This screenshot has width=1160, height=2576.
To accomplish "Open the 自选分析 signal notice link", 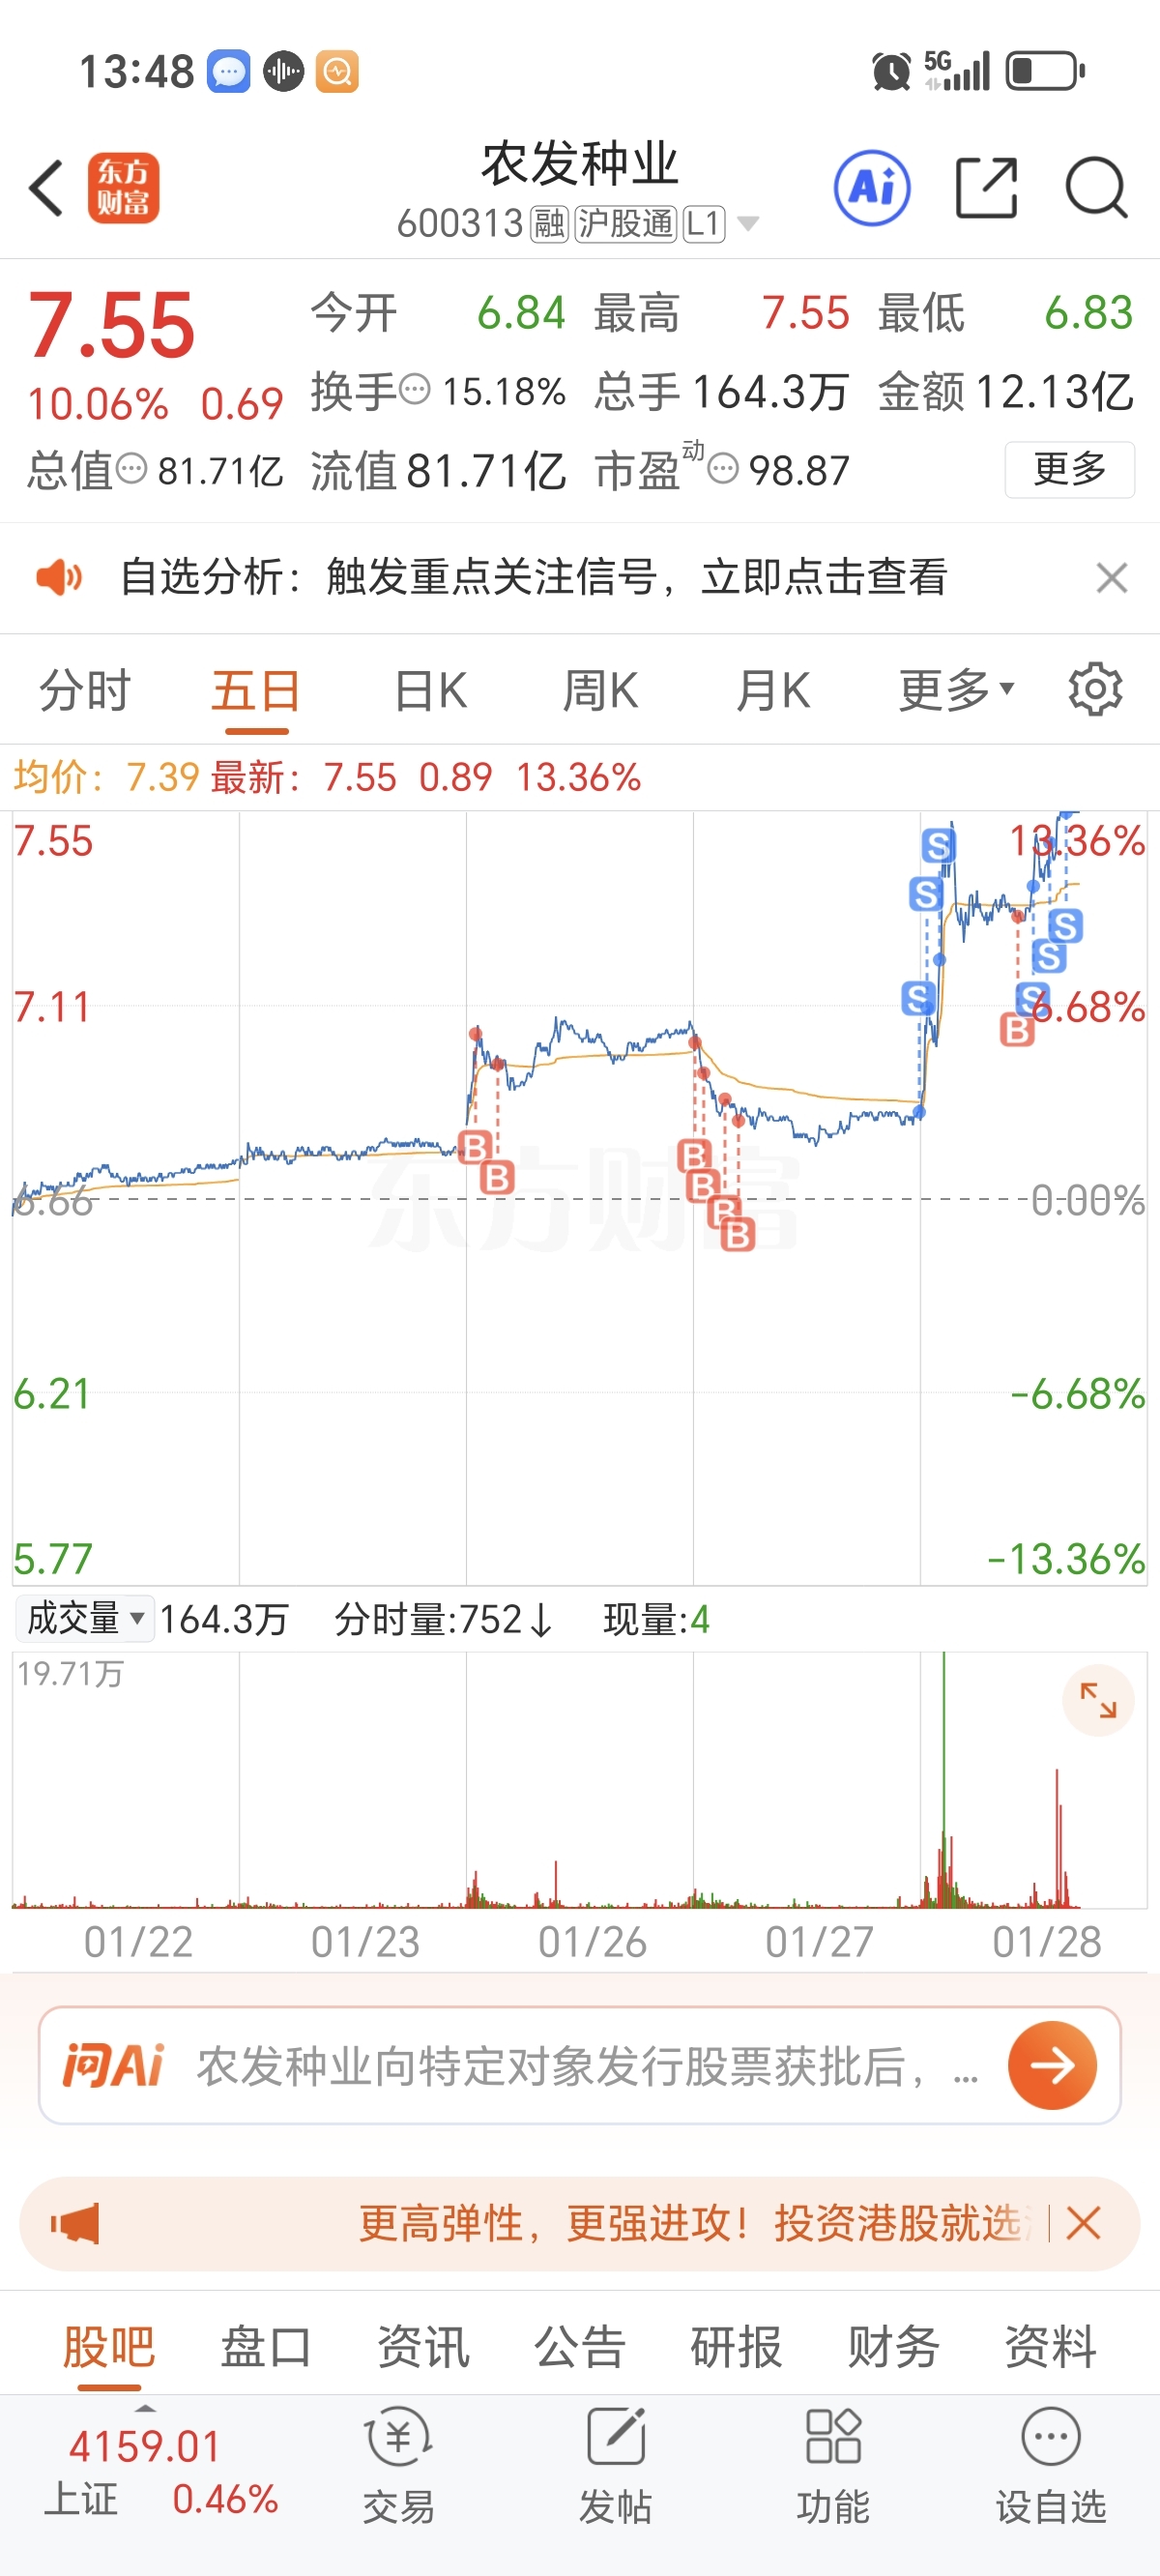I will tap(533, 577).
